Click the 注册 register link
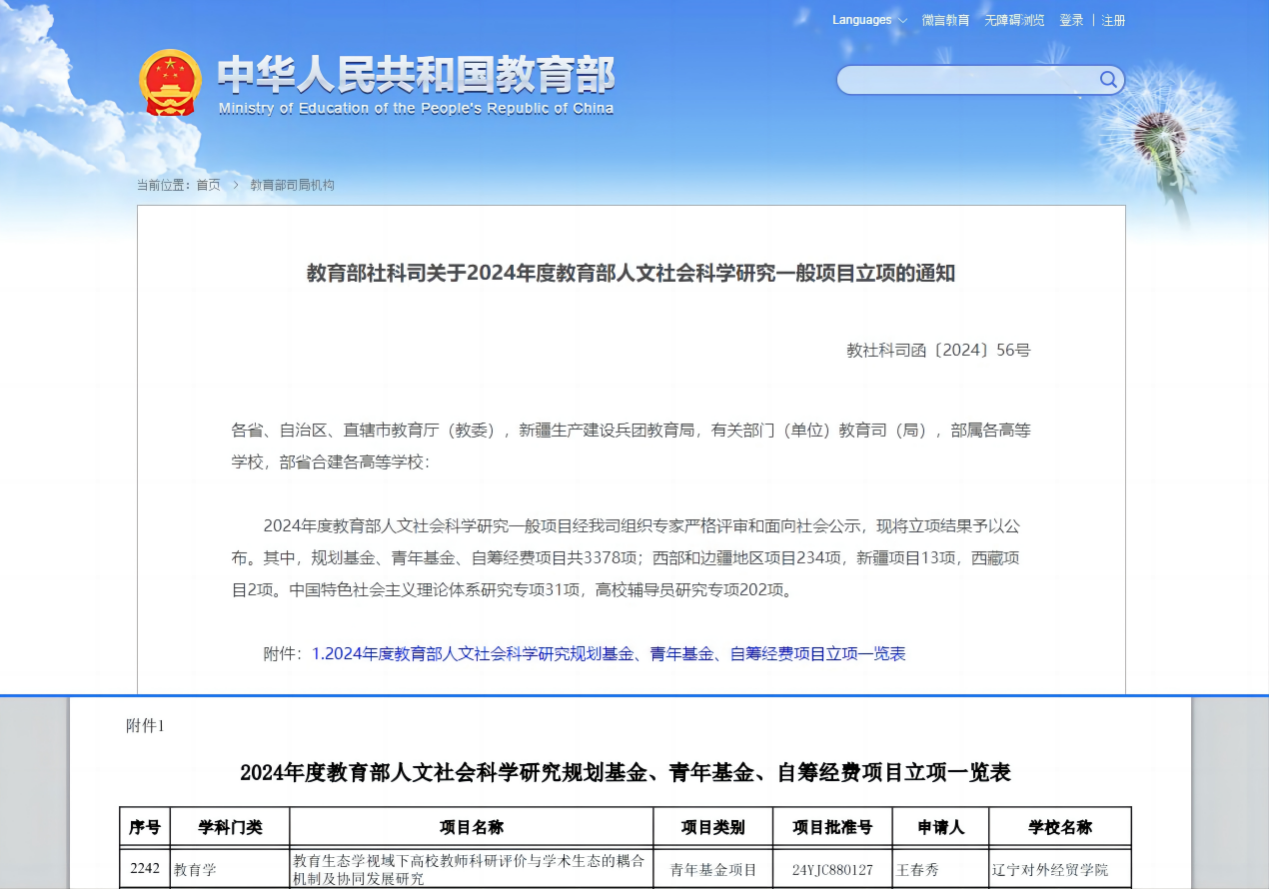 pyautogui.click(x=1113, y=20)
